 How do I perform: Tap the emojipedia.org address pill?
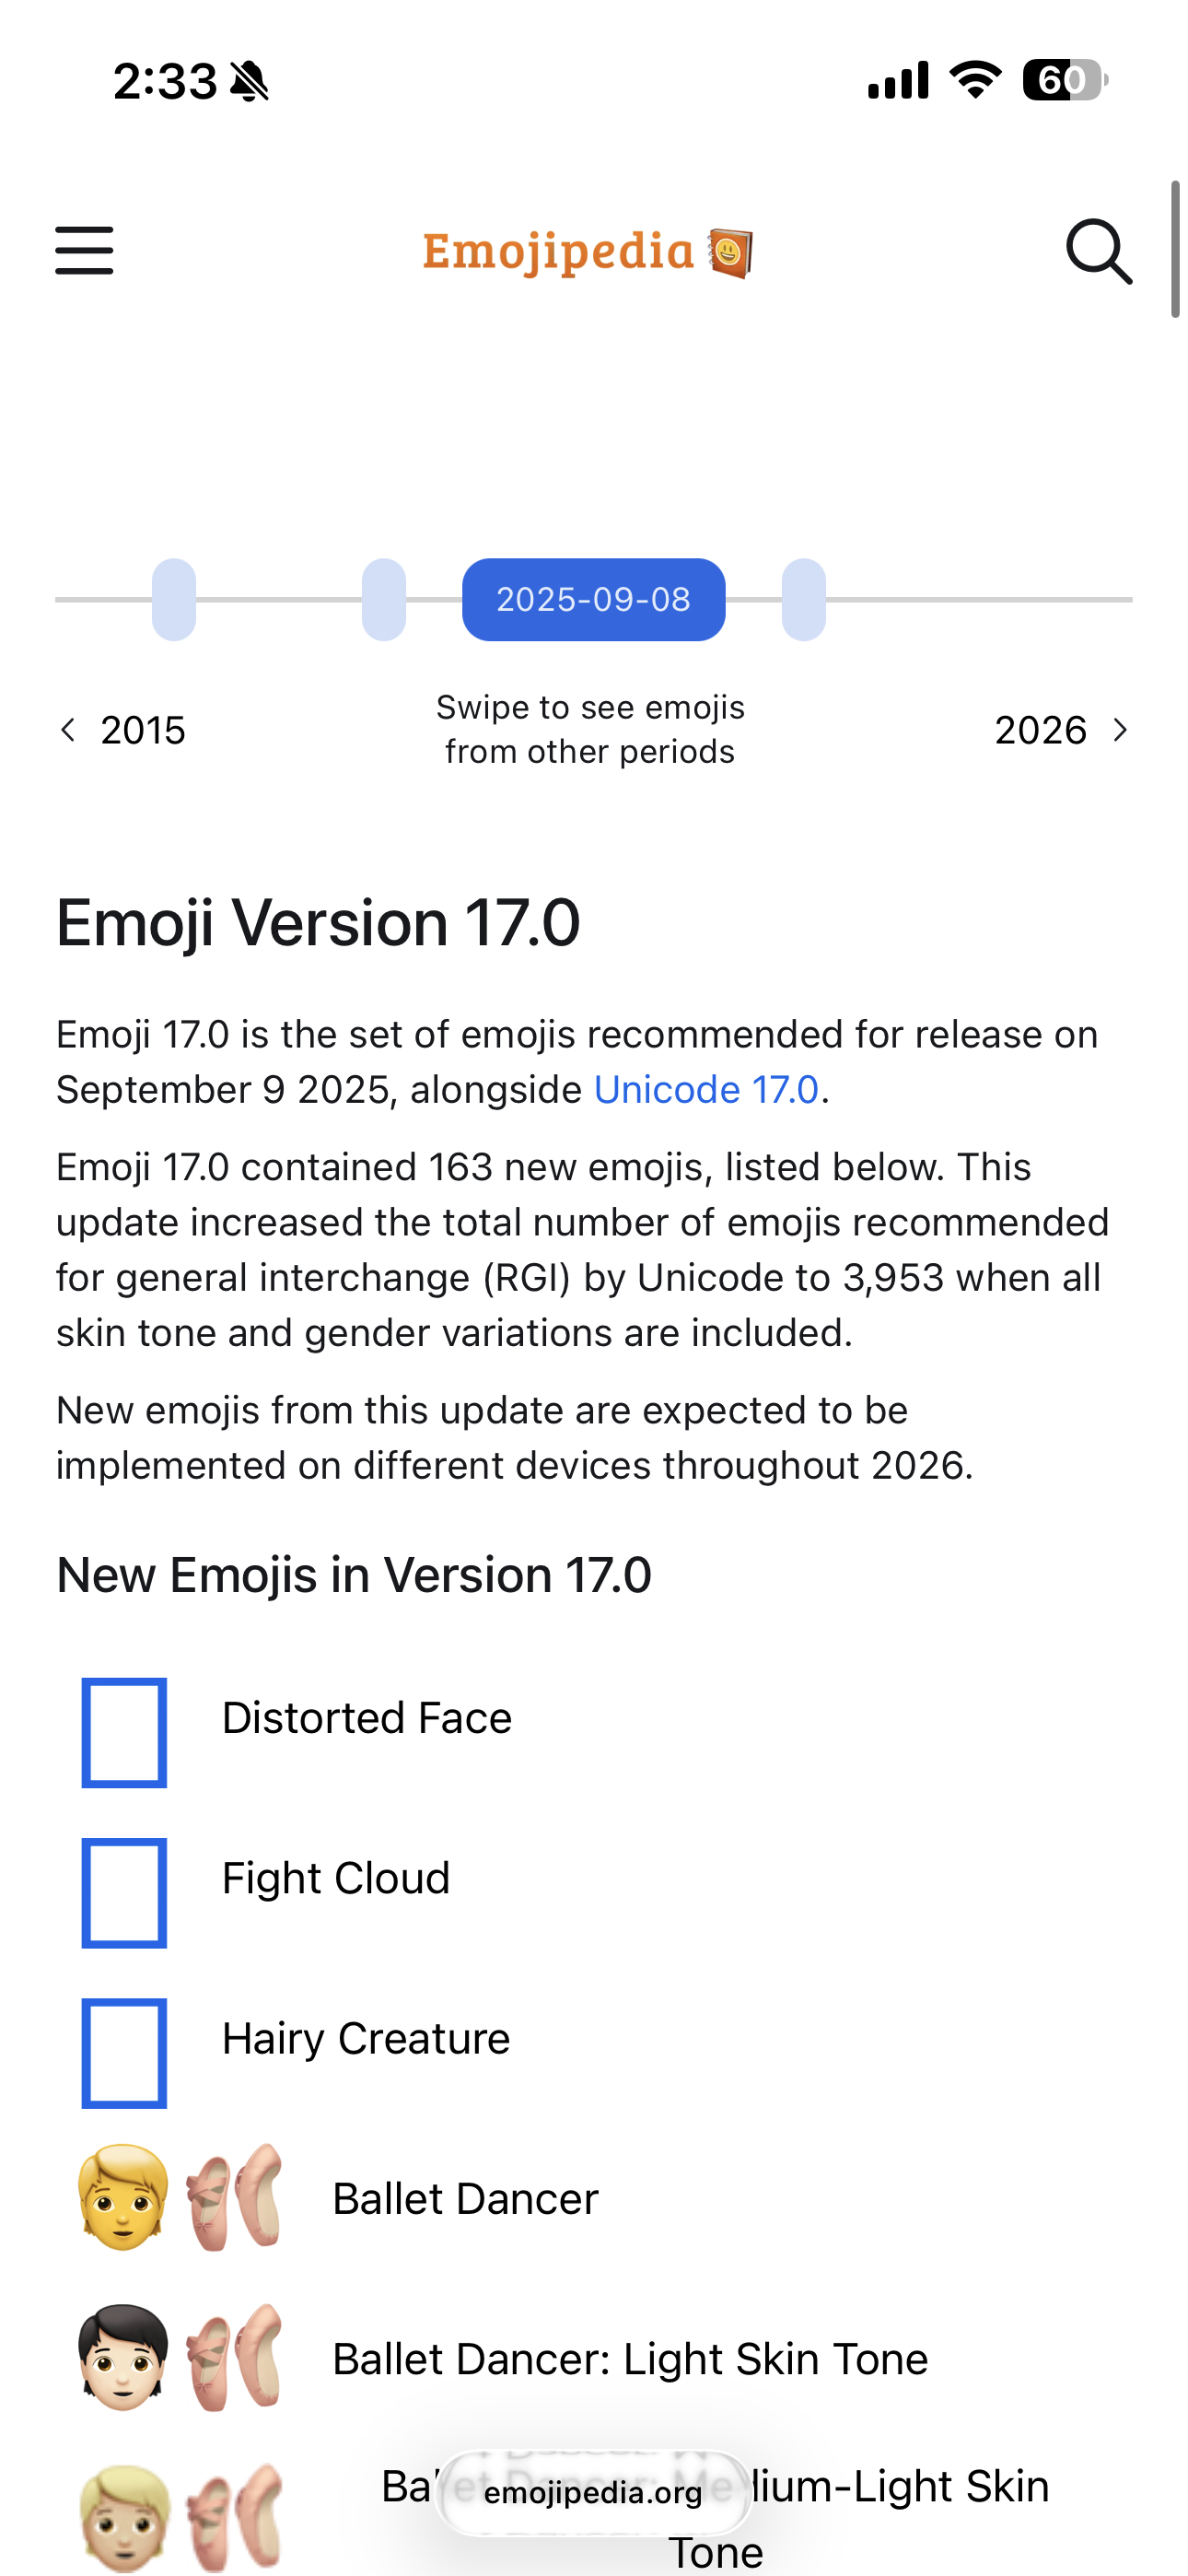pos(593,2492)
